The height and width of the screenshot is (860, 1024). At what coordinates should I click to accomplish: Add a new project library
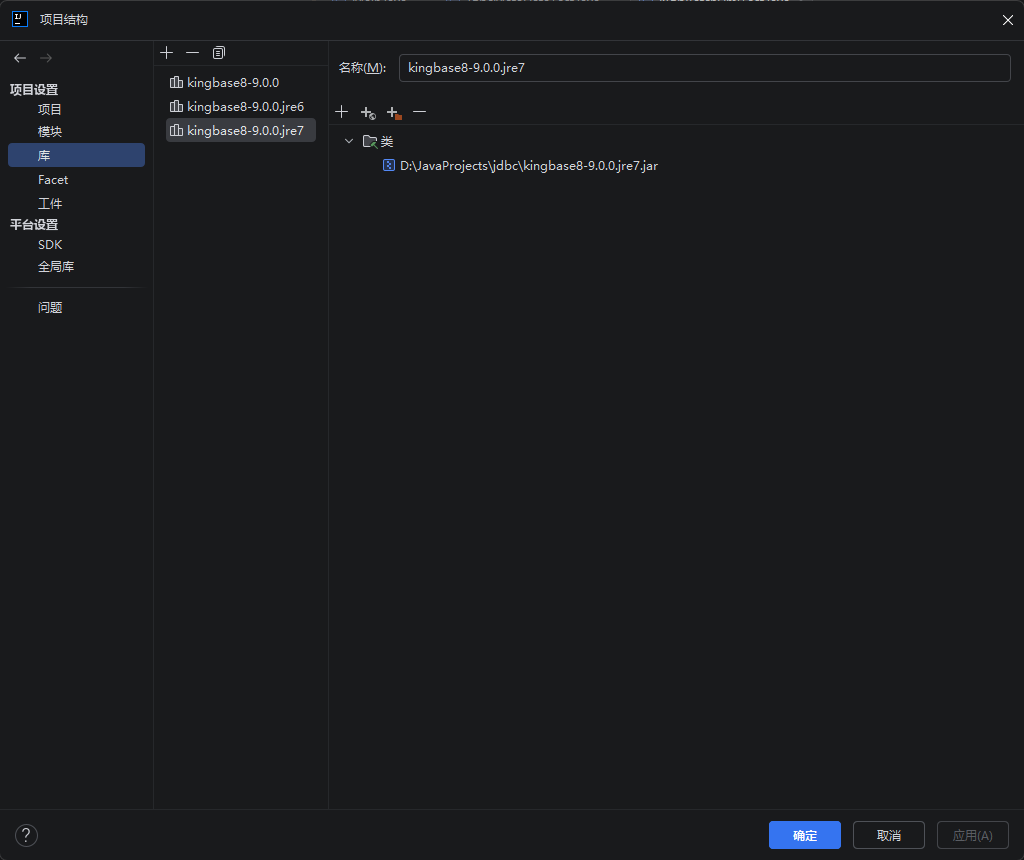point(167,53)
